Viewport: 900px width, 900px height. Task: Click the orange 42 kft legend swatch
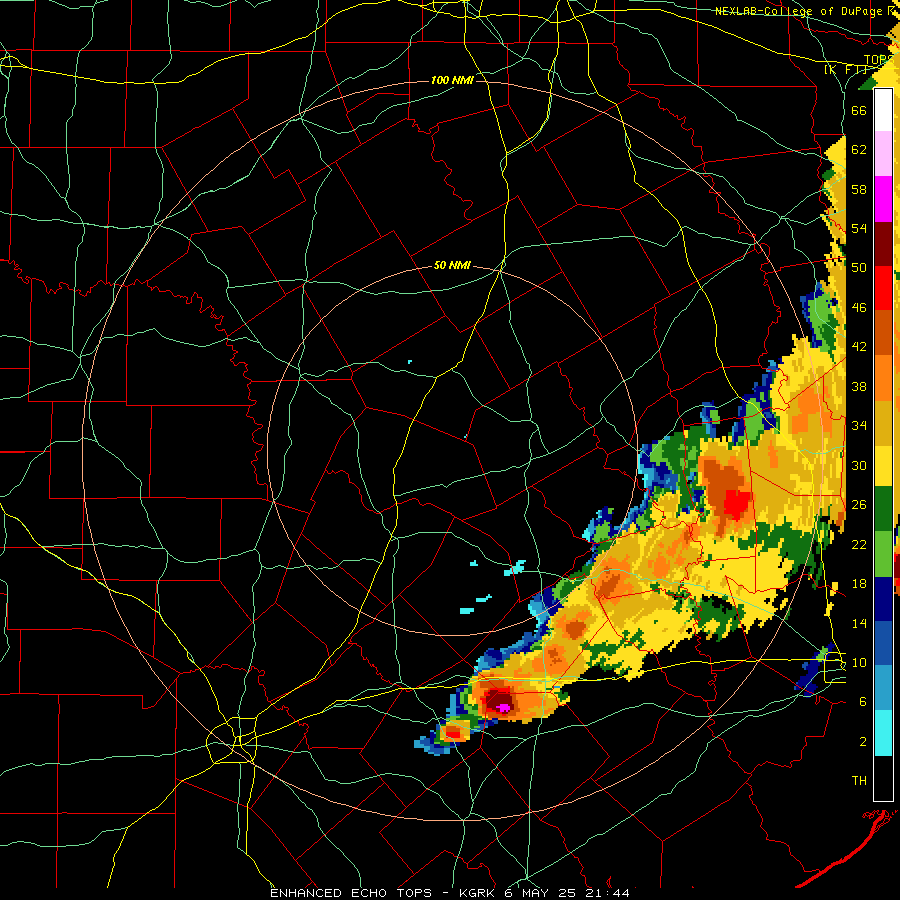pyautogui.click(x=883, y=378)
